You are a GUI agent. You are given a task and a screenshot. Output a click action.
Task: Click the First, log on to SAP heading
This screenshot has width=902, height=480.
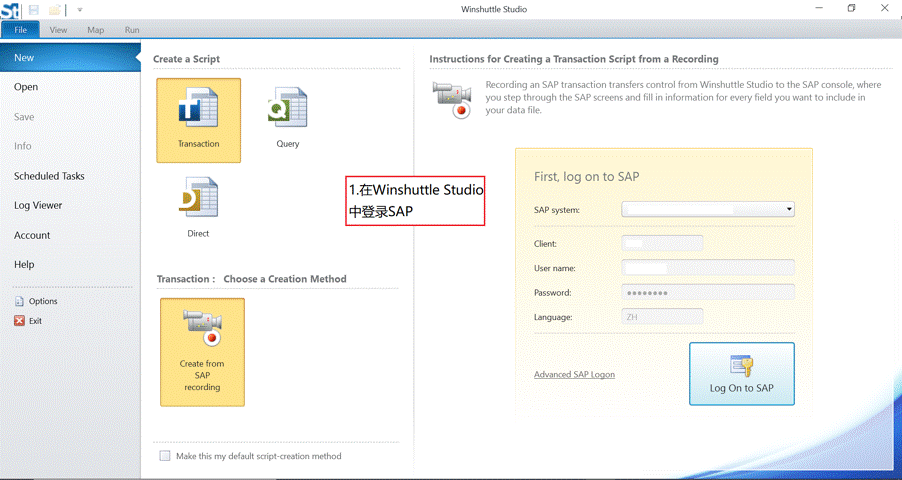[586, 177]
